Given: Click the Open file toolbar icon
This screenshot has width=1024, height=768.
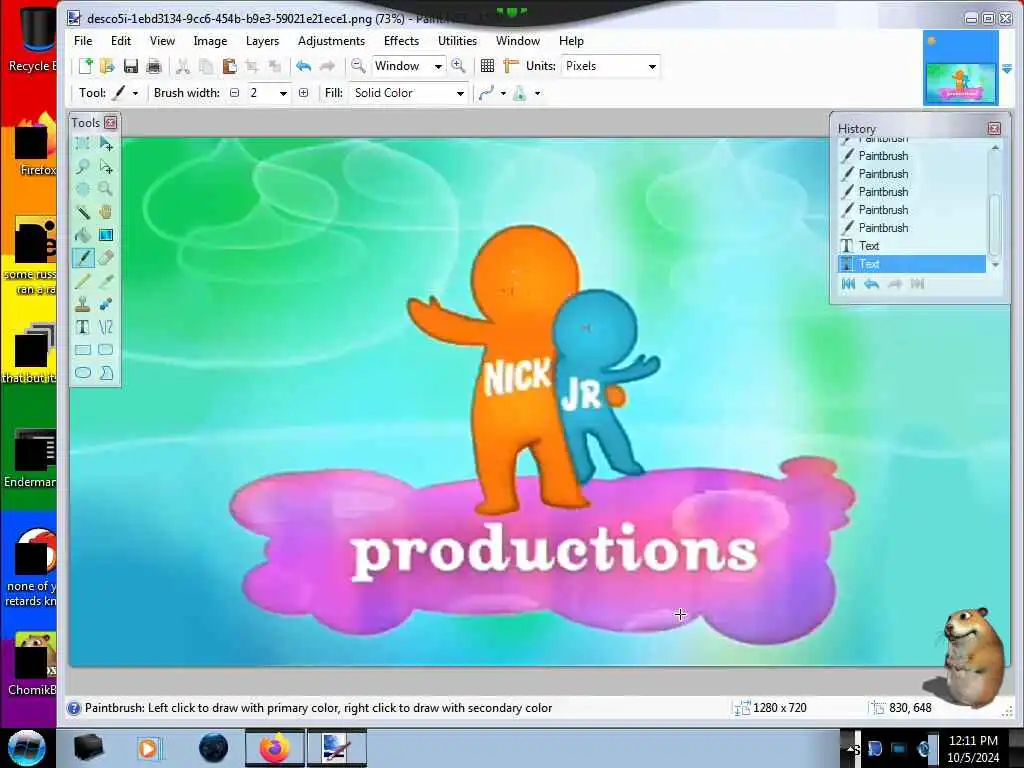Looking at the screenshot, I should pyautogui.click(x=107, y=66).
